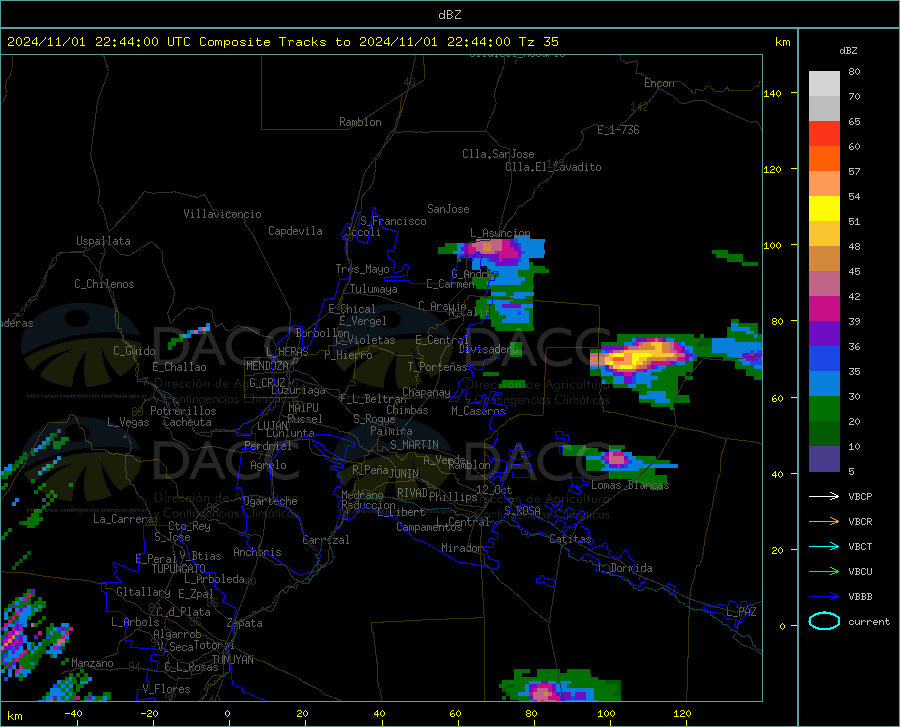Image resolution: width=900 pixels, height=727 pixels.
Task: Click the Lomas_Blancas label
Action: click(x=630, y=485)
